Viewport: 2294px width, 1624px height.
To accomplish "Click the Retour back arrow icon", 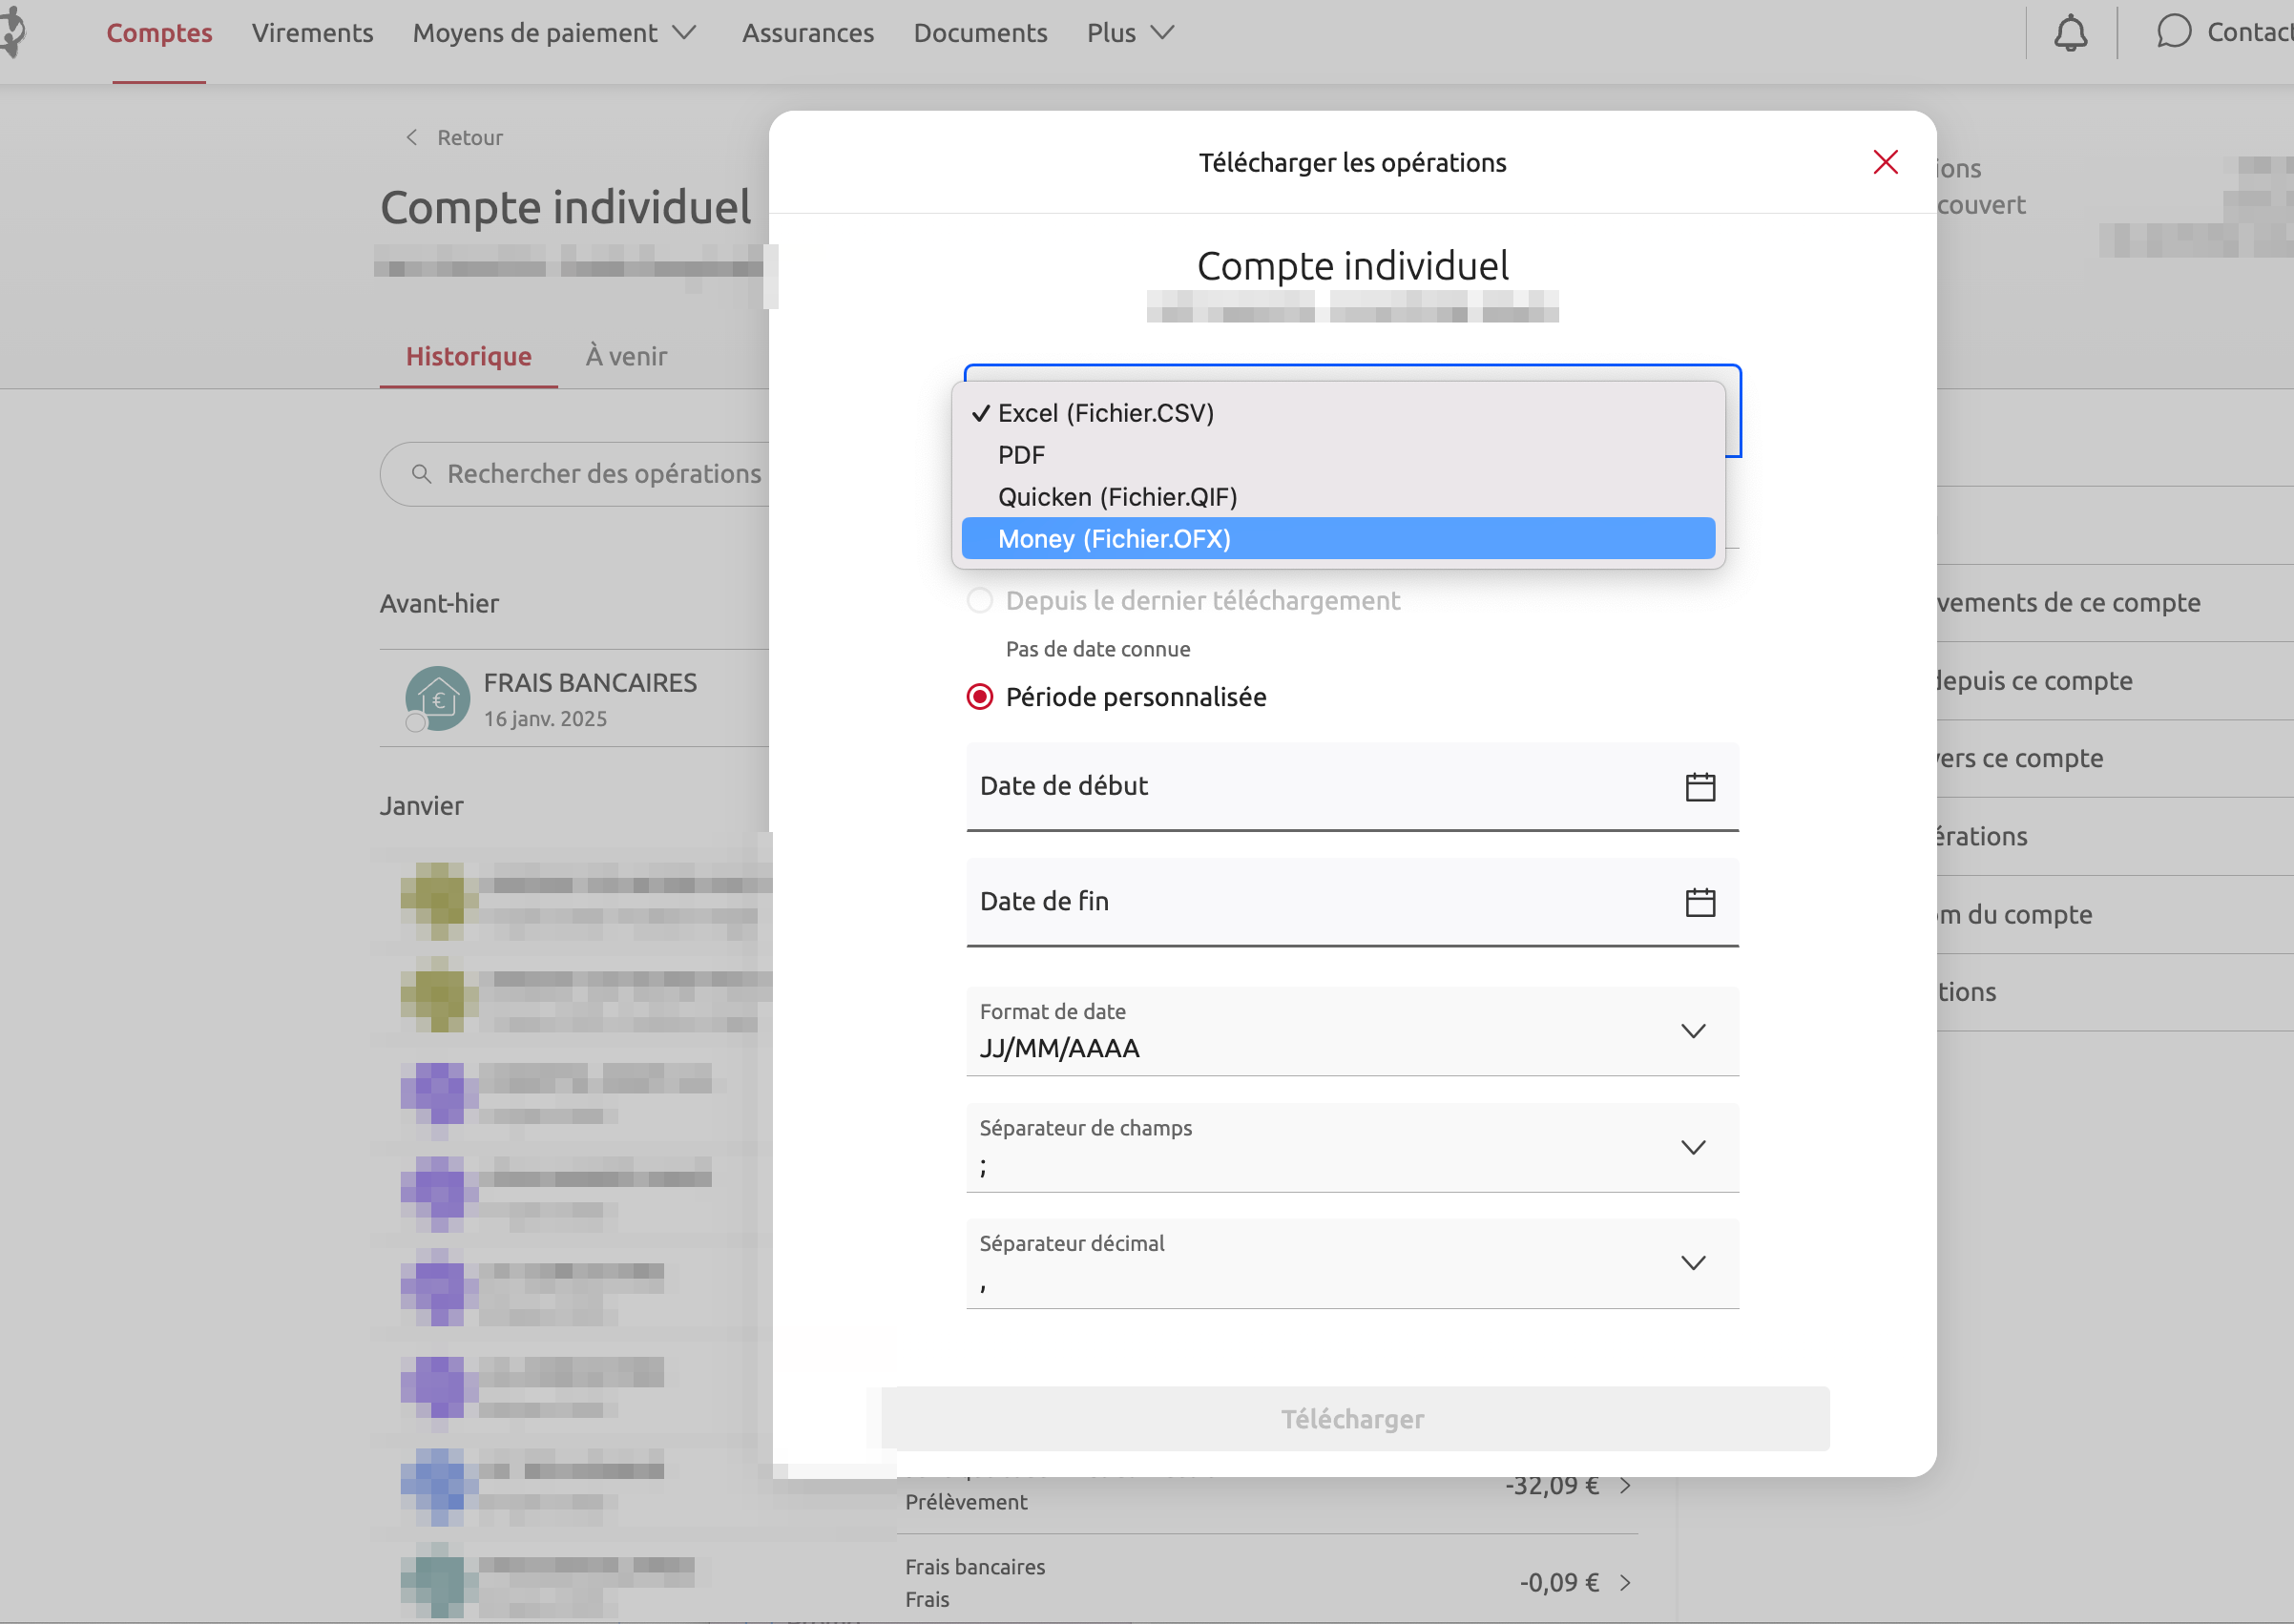I will (x=411, y=137).
